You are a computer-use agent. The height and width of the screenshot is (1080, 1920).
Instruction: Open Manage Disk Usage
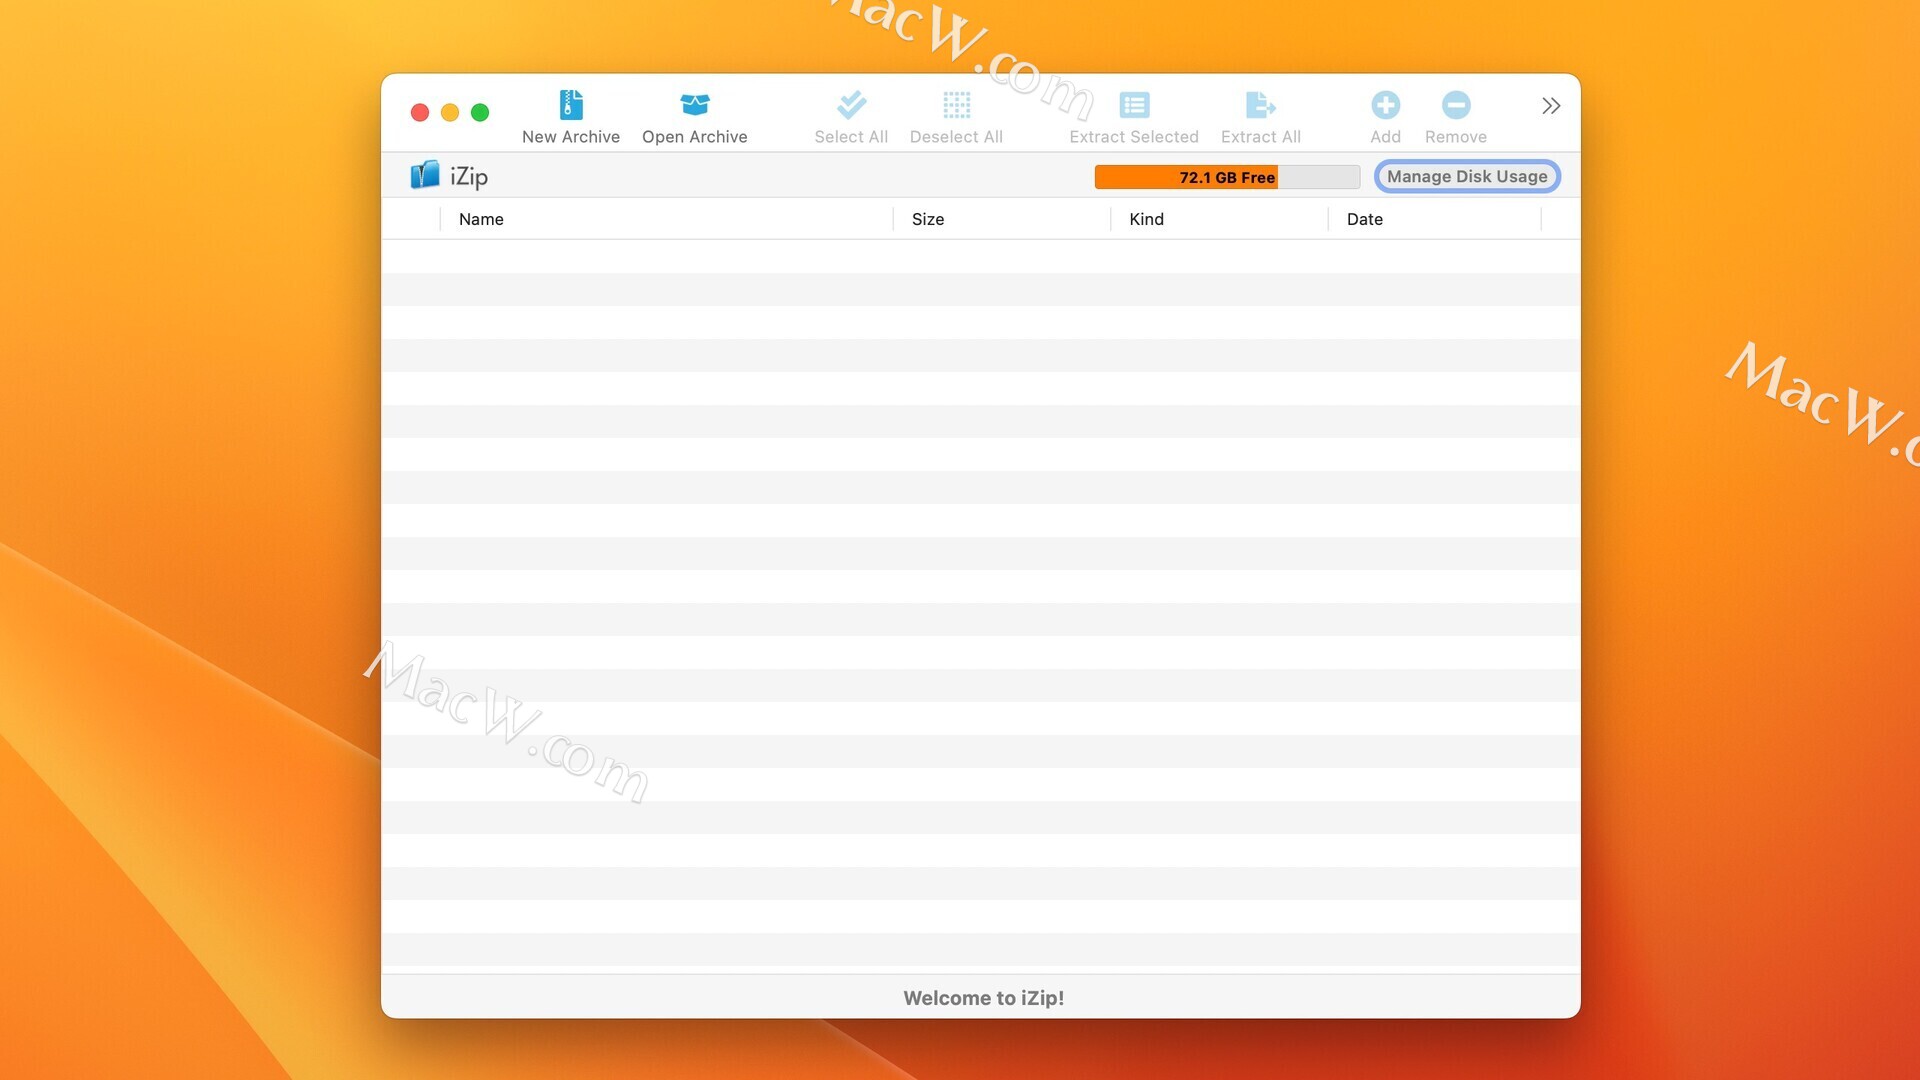[x=1467, y=177]
